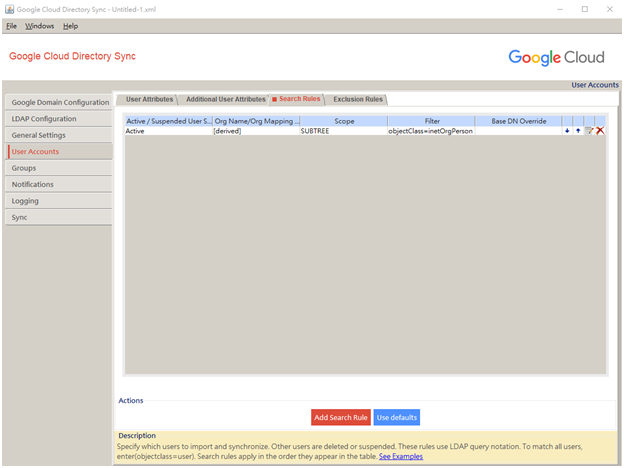
Task: Follow the See Examples link
Action: point(400,456)
